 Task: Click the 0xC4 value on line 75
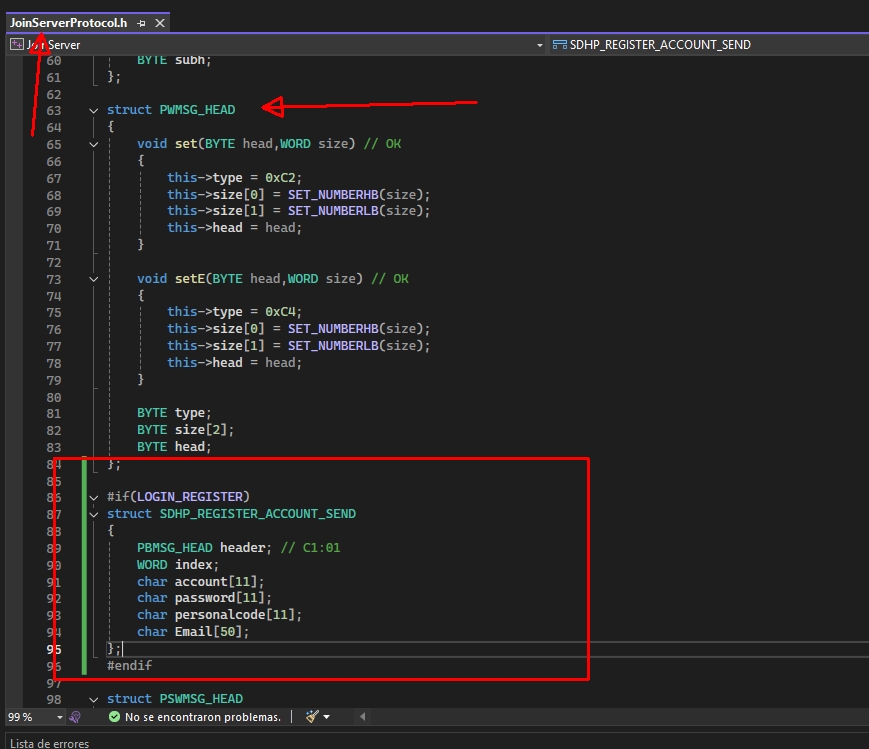click(282, 312)
